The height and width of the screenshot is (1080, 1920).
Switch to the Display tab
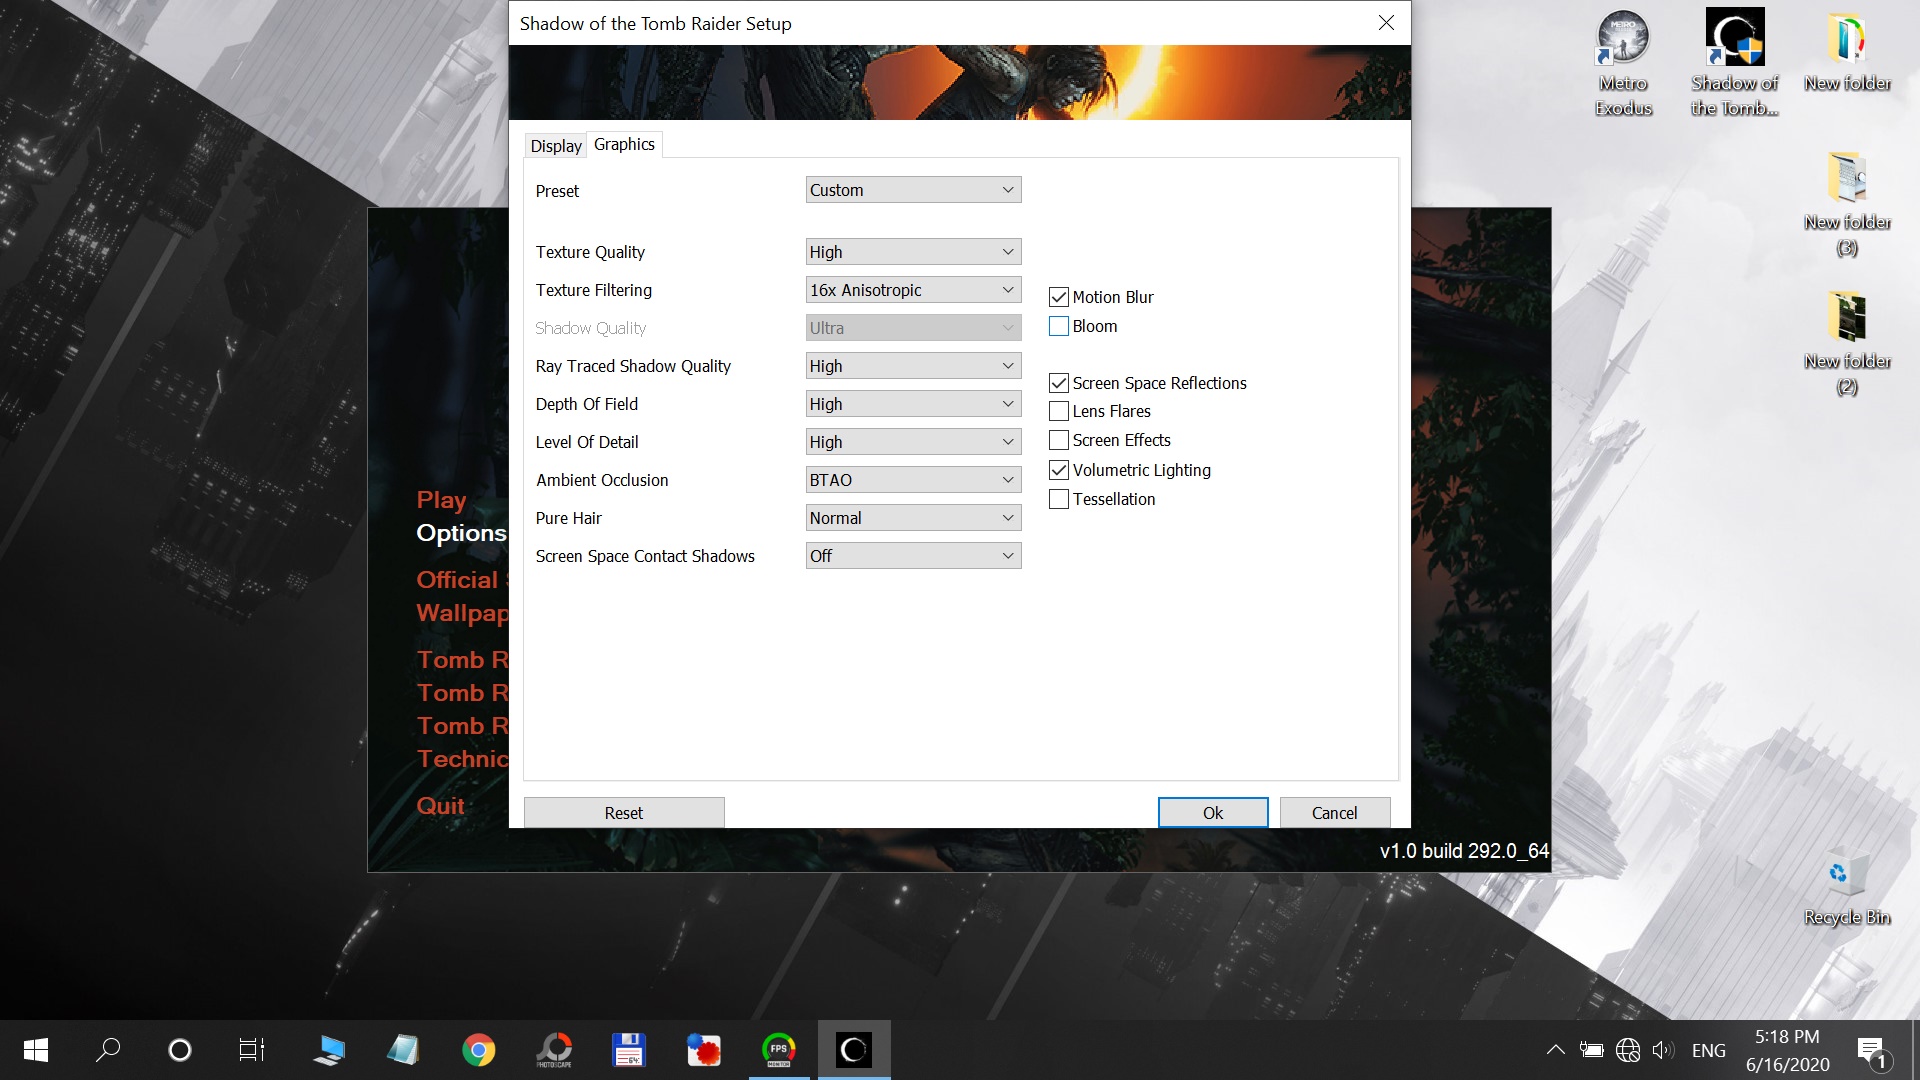(555, 146)
